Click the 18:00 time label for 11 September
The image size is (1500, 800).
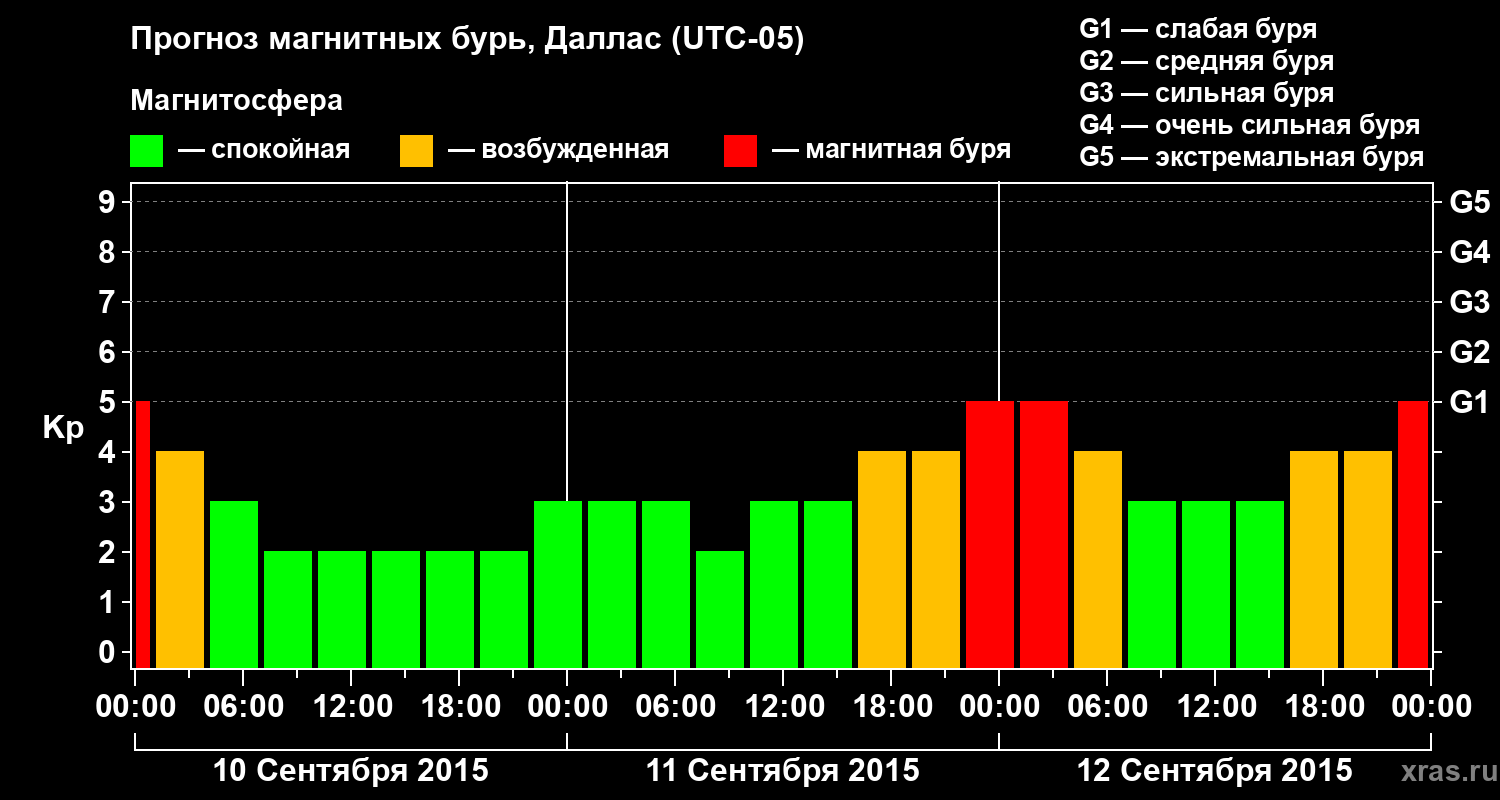point(892,707)
